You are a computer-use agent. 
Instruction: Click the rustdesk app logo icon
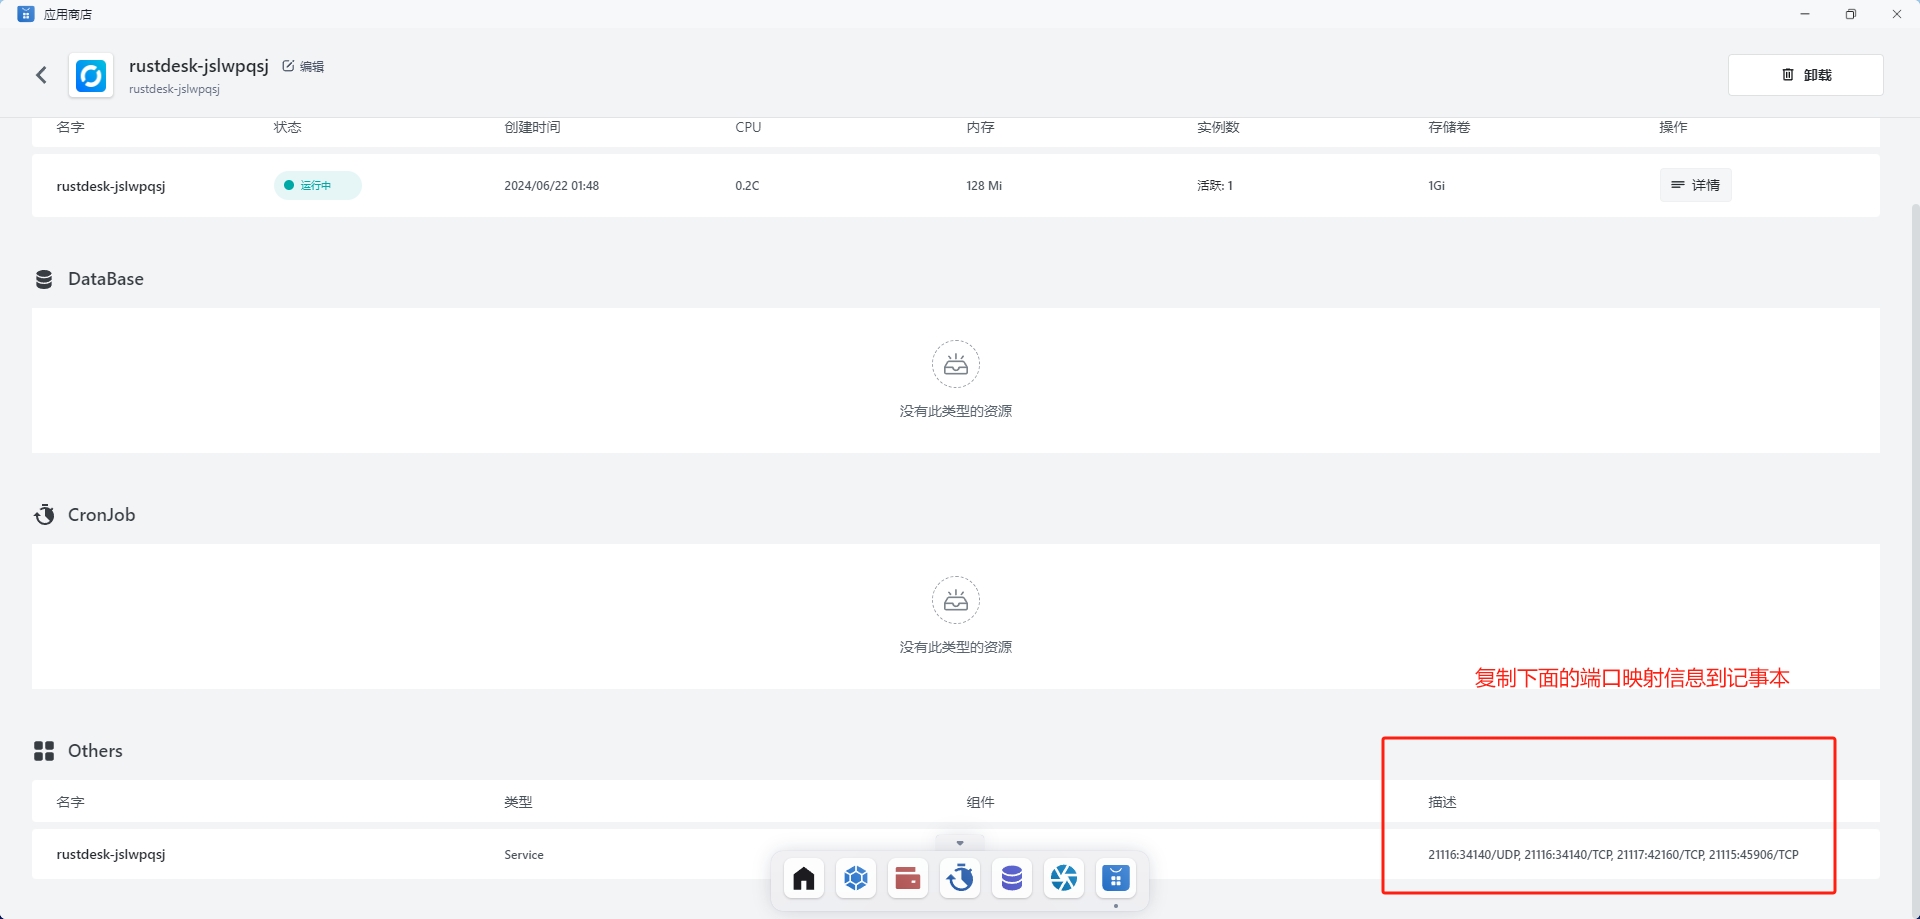[x=91, y=76]
